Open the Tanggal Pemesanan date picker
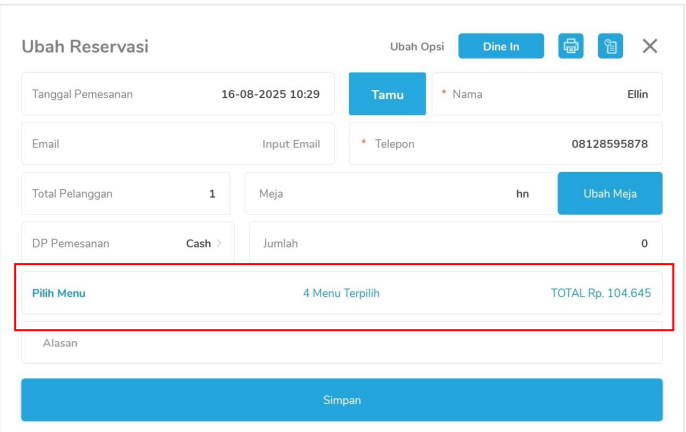 176,94
